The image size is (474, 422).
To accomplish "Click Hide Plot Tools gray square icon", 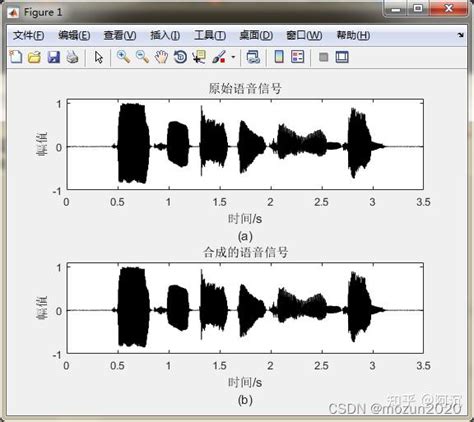I will tap(323, 57).
